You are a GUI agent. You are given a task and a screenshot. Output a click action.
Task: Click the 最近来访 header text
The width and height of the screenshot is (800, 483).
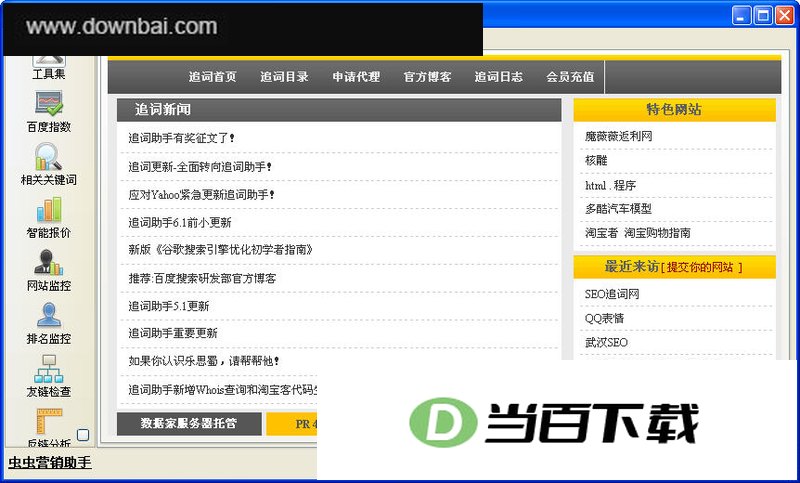click(x=632, y=266)
